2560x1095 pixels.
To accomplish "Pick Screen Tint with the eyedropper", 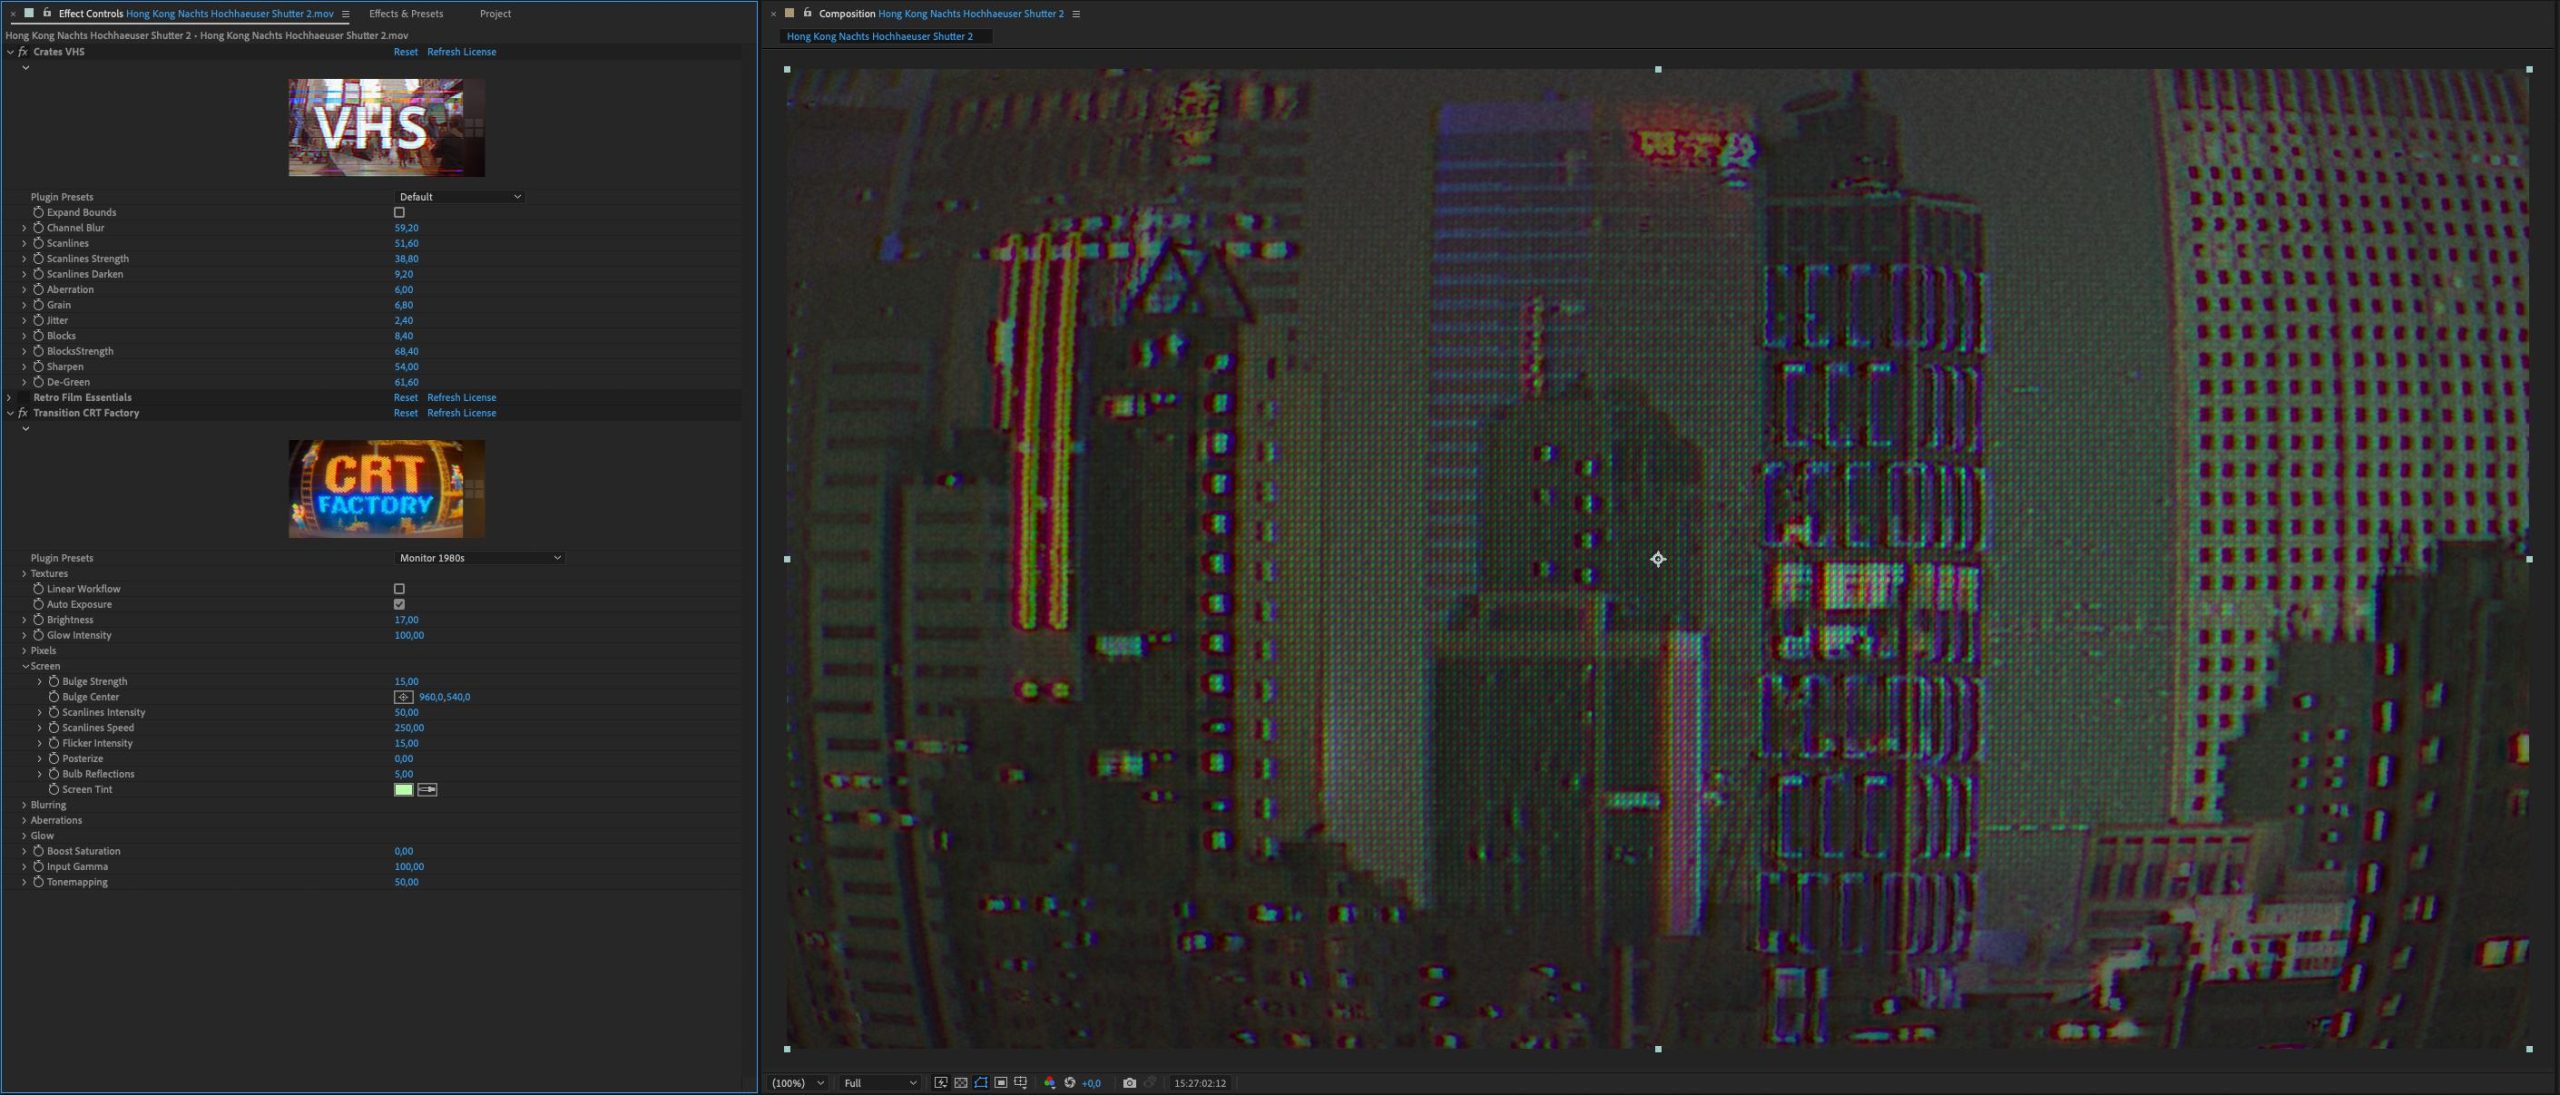I will click(427, 790).
